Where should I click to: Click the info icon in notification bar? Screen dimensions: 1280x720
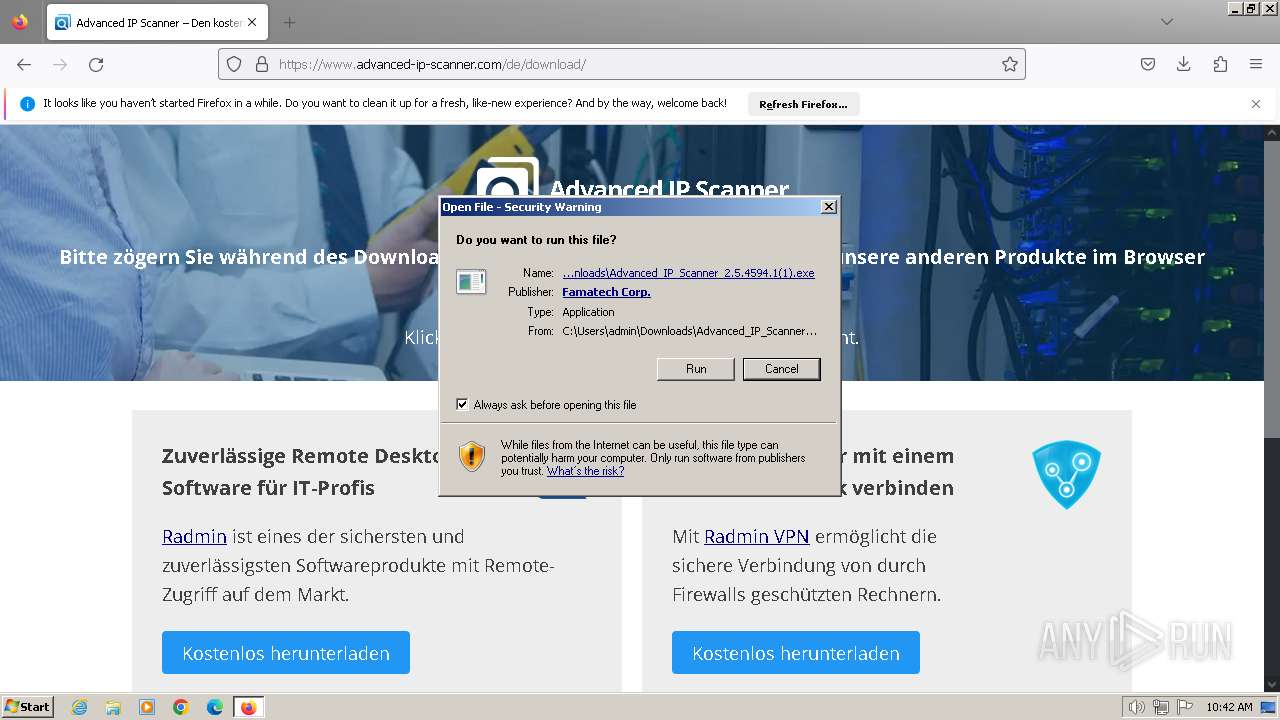(x=27, y=103)
